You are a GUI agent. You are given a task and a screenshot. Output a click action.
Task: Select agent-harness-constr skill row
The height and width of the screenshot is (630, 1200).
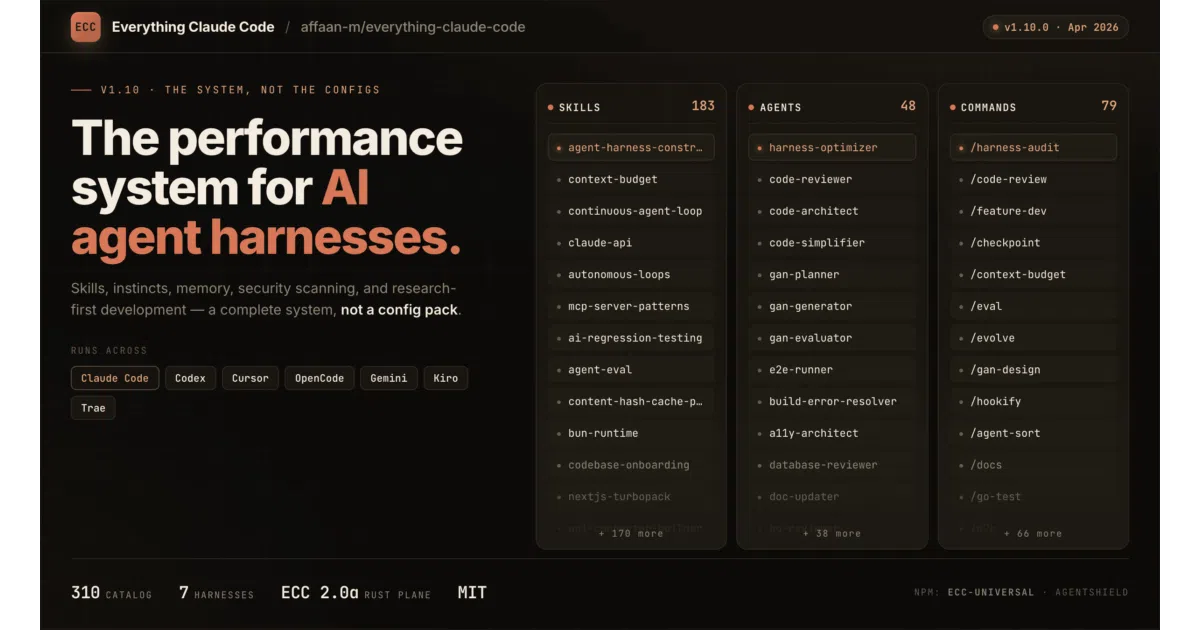click(631, 148)
